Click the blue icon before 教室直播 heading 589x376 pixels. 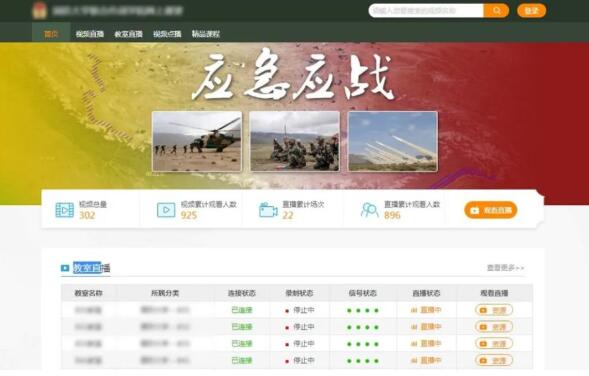[x=65, y=268]
